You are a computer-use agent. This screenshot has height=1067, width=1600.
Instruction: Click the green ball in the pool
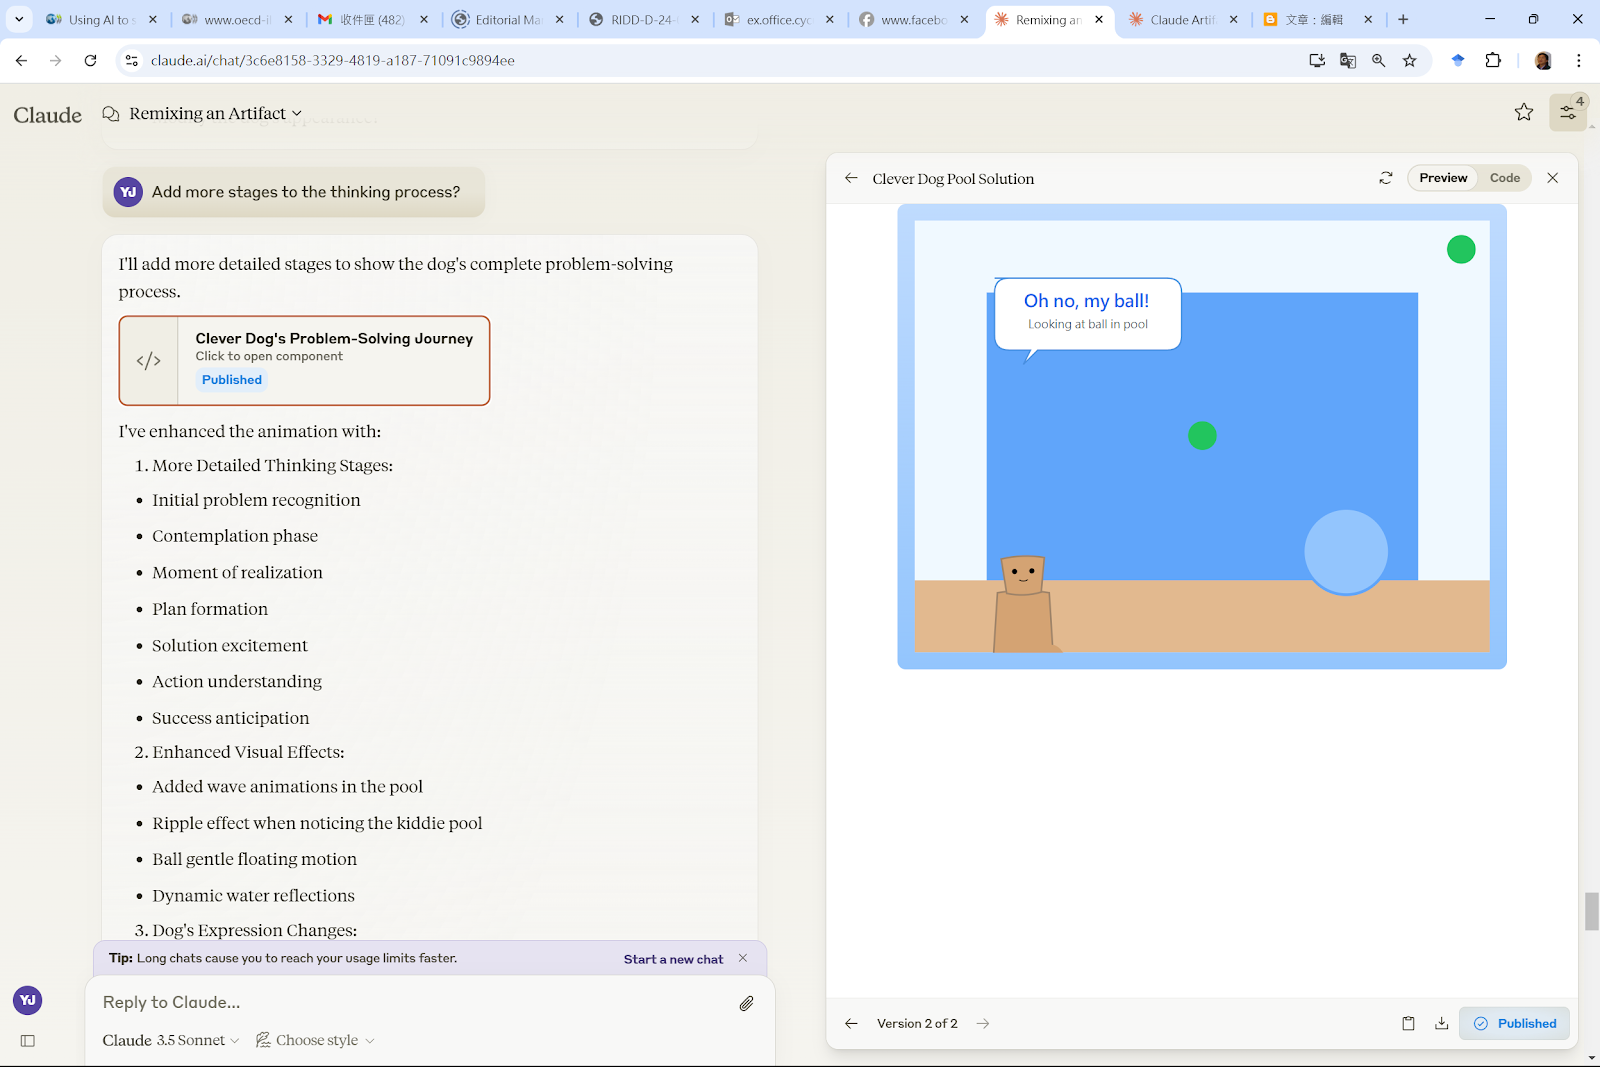point(1202,435)
